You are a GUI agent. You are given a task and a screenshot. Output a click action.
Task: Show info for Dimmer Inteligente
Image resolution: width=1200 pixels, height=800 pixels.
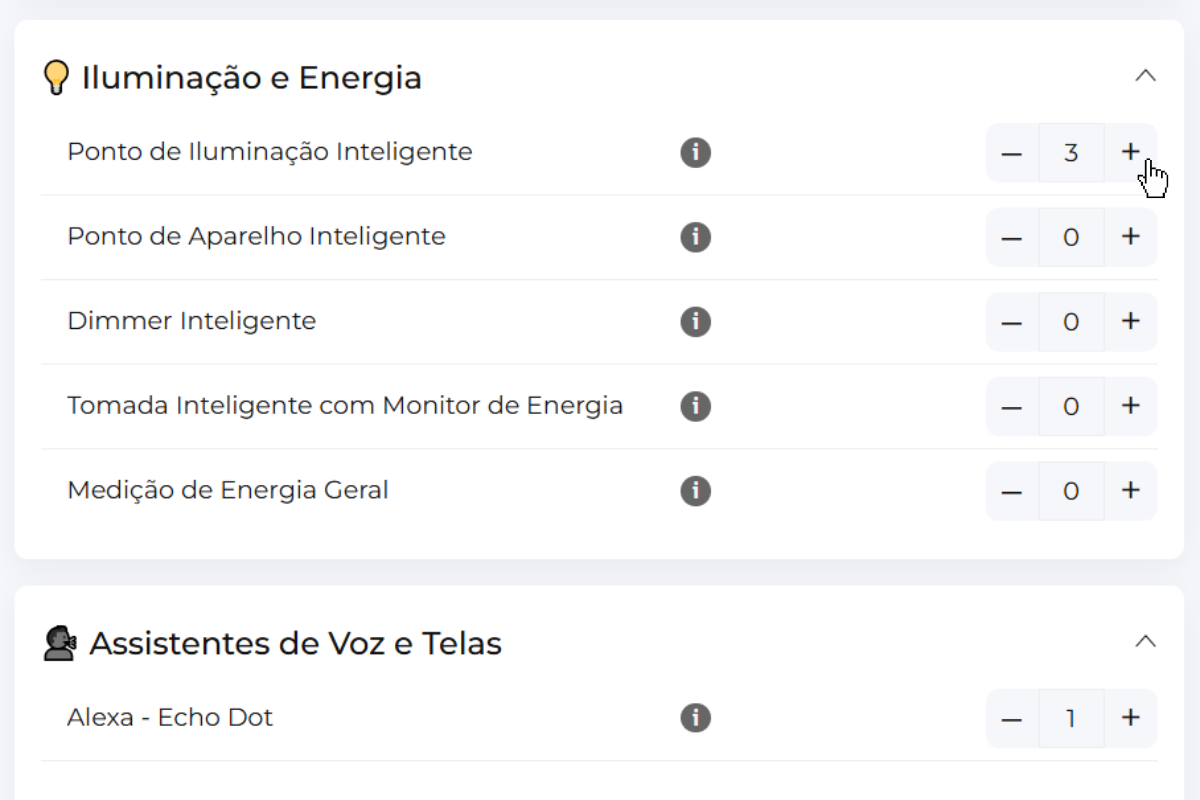695,322
